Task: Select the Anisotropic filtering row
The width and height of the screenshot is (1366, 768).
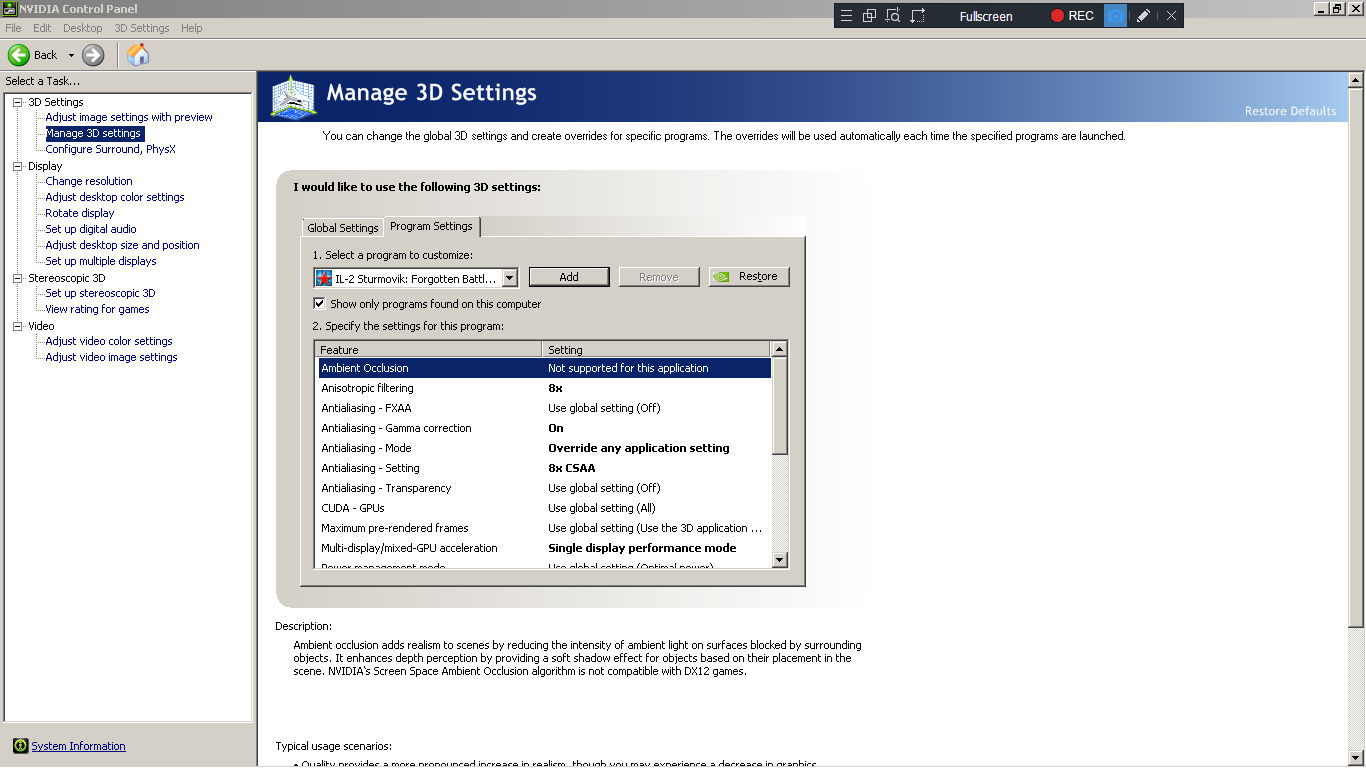Action: coord(544,388)
